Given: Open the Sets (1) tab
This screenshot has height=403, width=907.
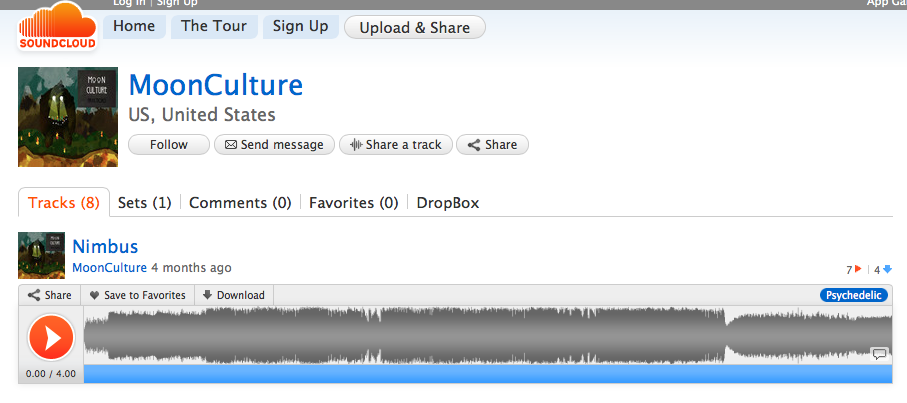Looking at the screenshot, I should pos(145,203).
